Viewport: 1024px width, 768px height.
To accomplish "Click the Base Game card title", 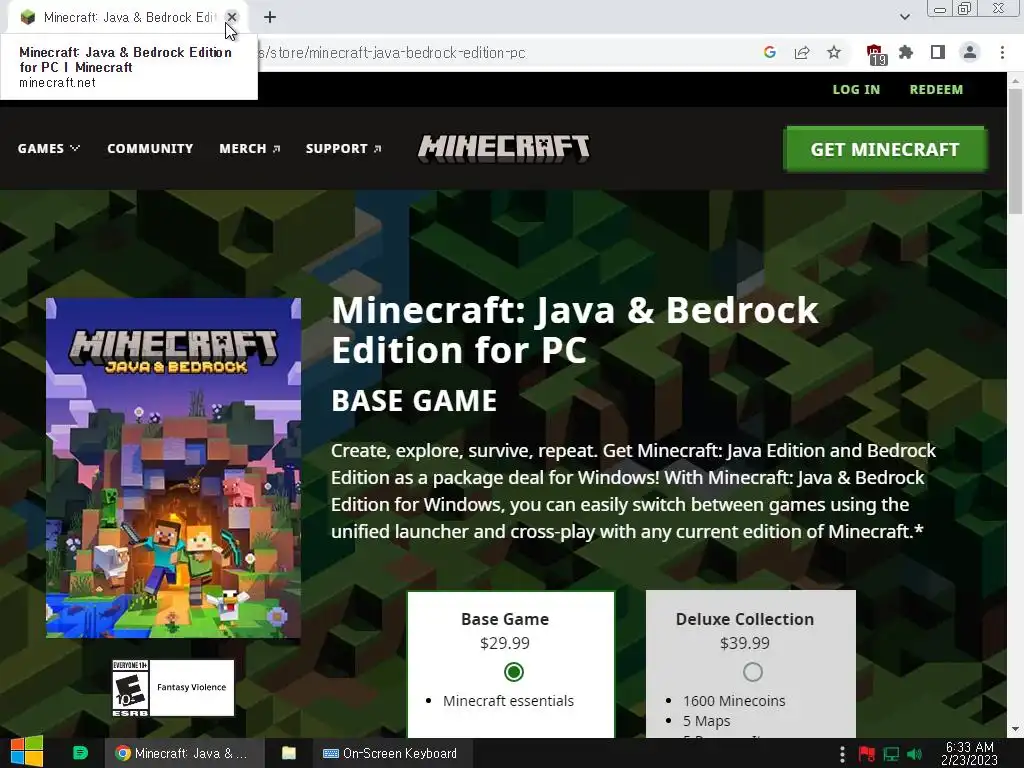I will [505, 619].
